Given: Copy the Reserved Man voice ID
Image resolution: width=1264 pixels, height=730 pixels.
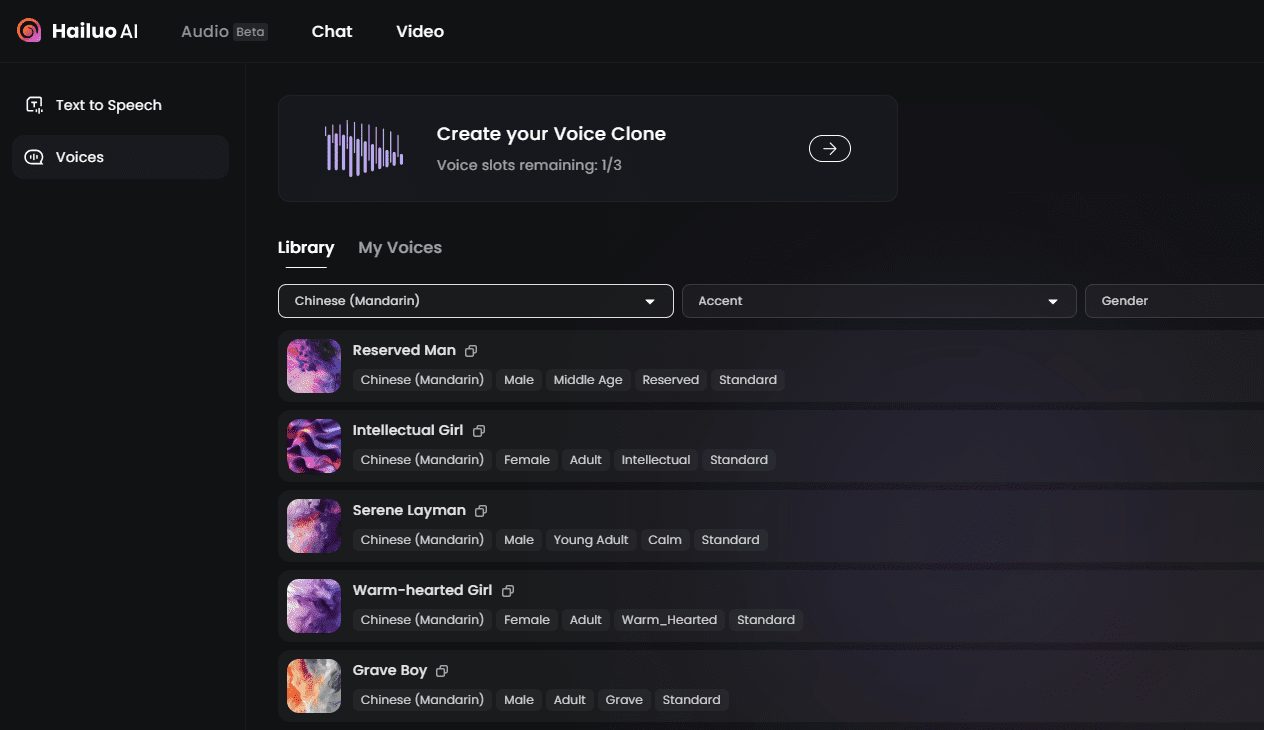Looking at the screenshot, I should point(471,351).
